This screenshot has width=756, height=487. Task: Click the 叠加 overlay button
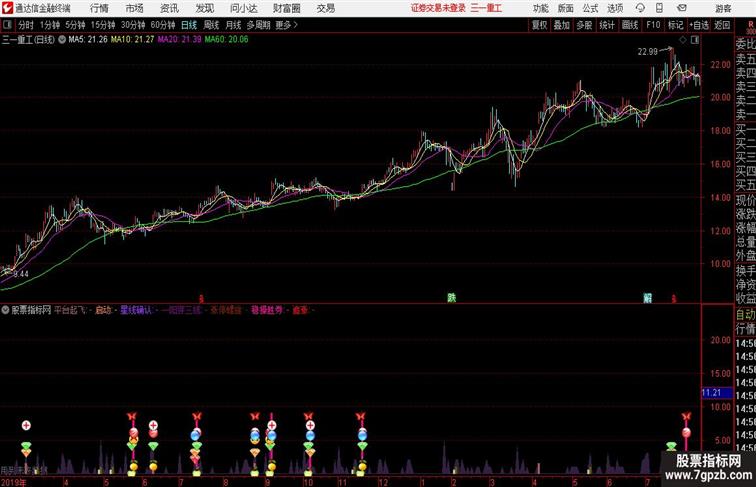pos(562,25)
